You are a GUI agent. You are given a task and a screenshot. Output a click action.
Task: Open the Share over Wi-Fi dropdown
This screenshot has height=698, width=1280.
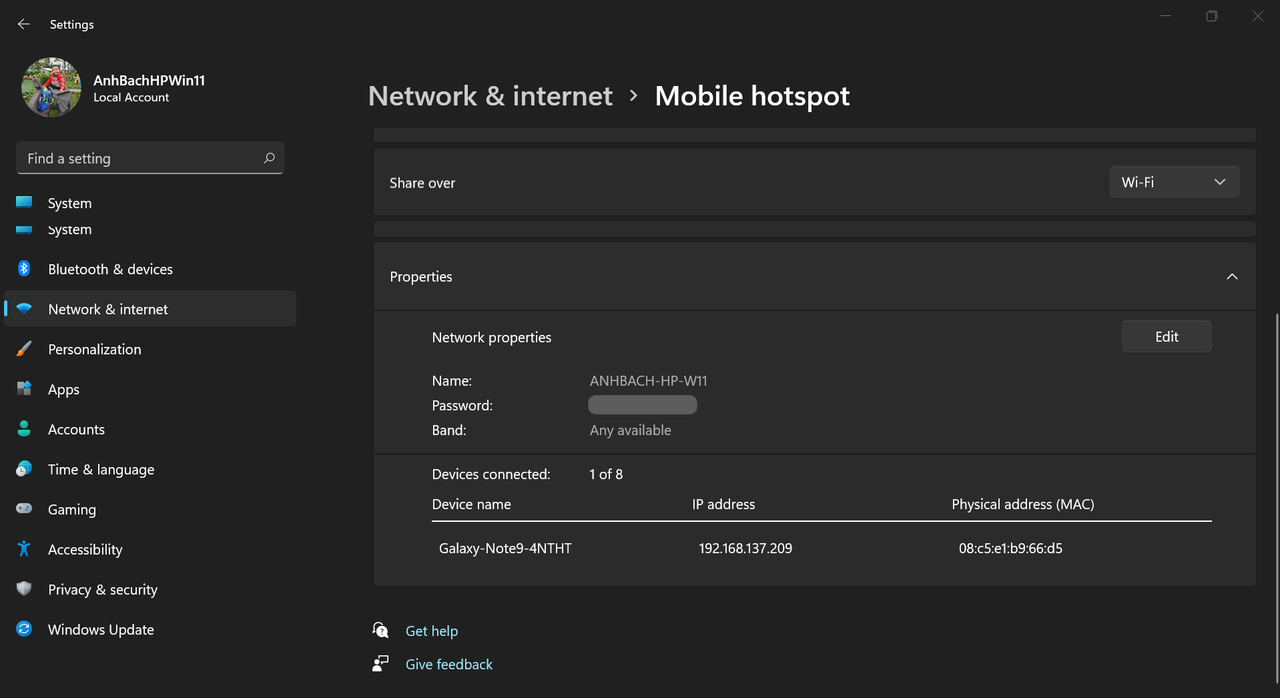(x=1174, y=182)
